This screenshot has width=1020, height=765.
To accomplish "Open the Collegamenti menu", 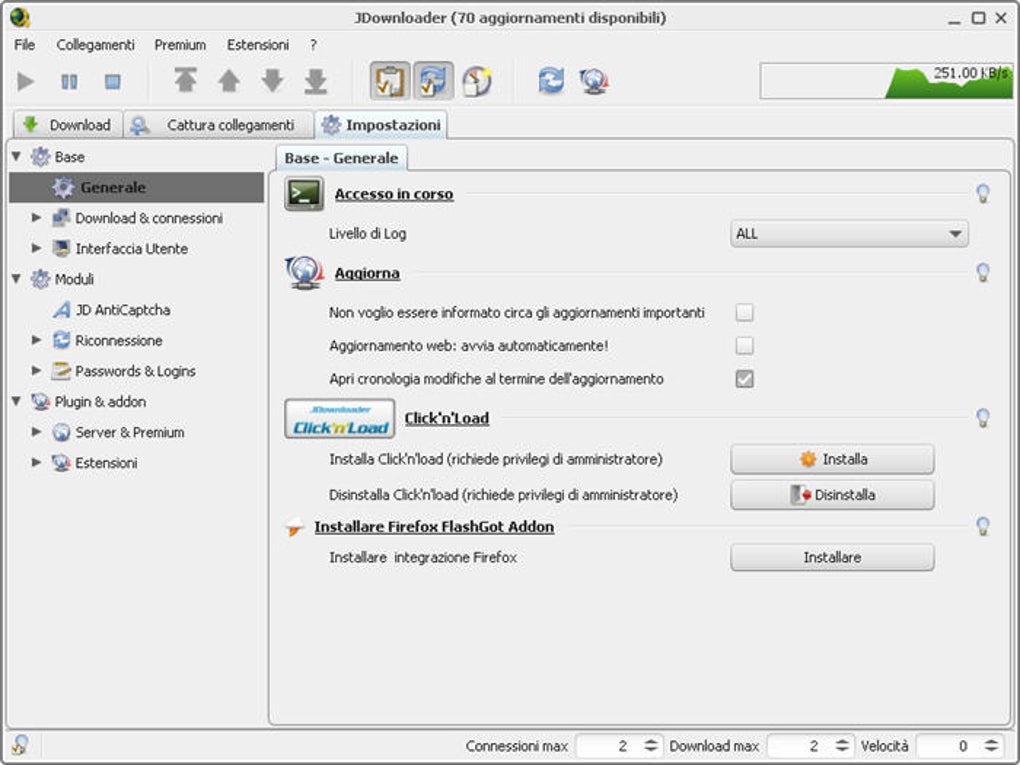I will 96,45.
